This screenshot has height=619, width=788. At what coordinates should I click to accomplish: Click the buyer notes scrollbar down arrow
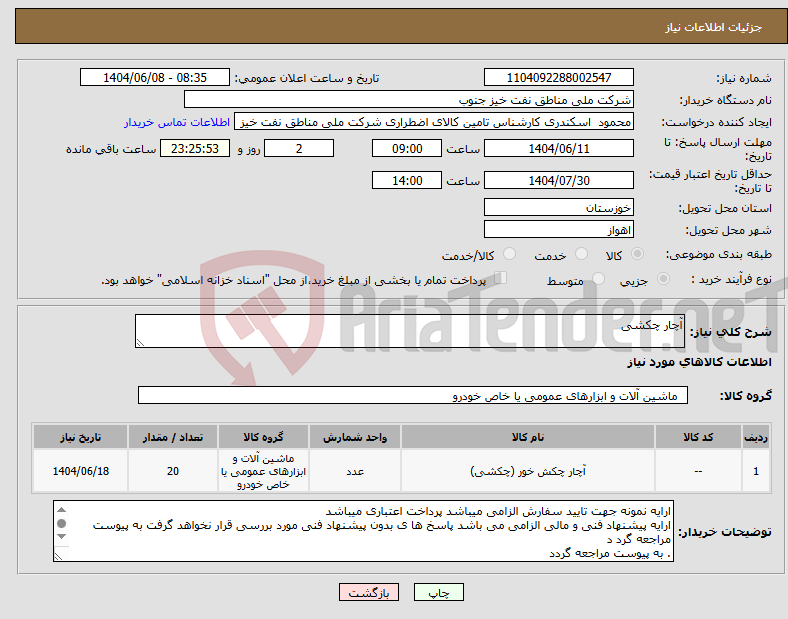(x=61, y=537)
